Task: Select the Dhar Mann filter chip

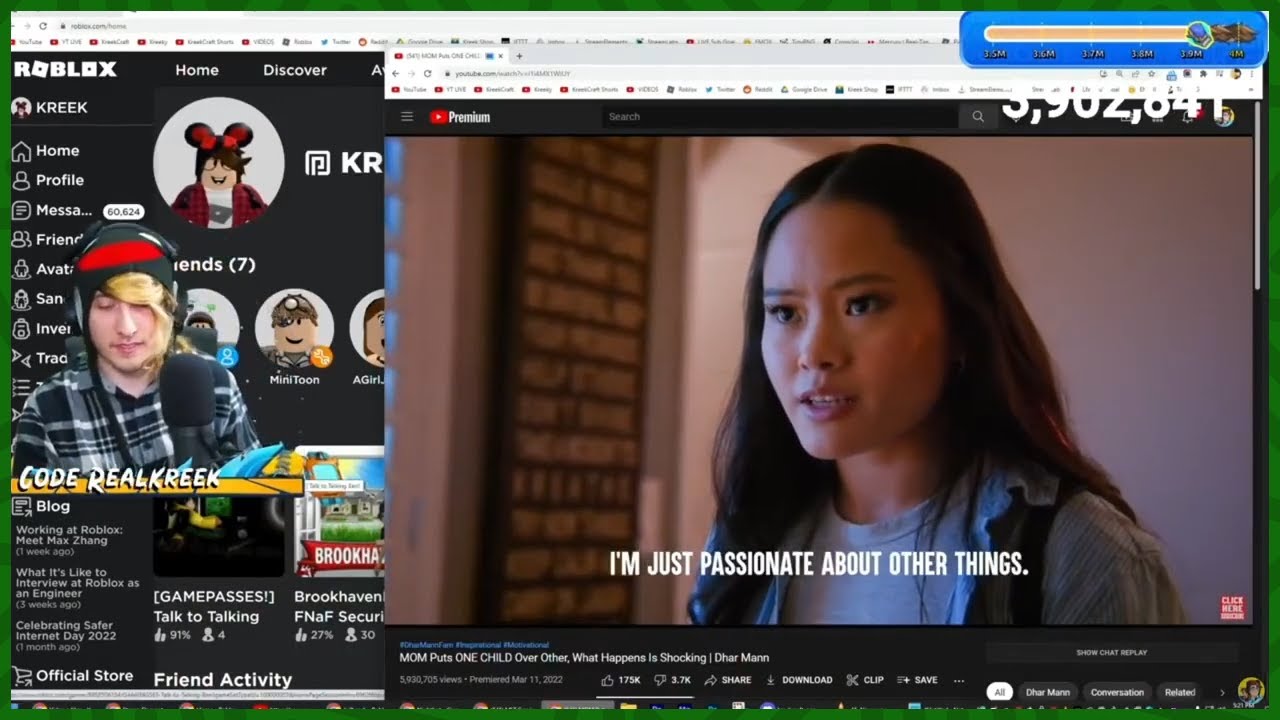Action: 1047,692
